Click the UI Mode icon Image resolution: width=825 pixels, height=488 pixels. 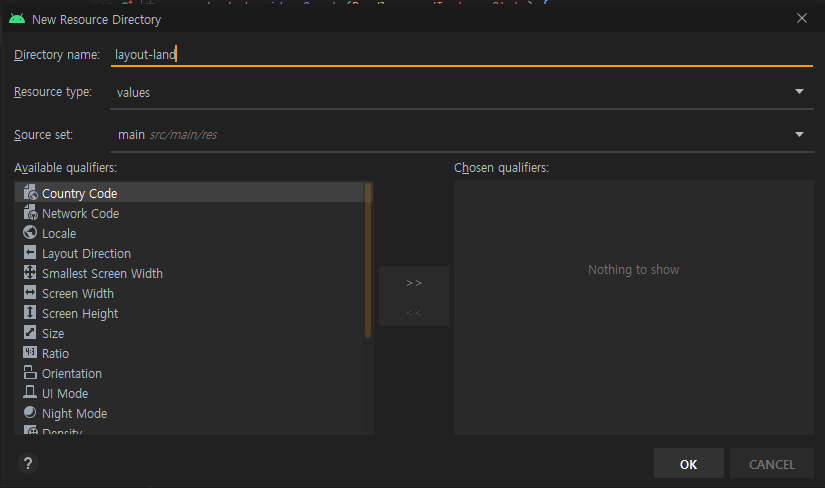coord(30,392)
